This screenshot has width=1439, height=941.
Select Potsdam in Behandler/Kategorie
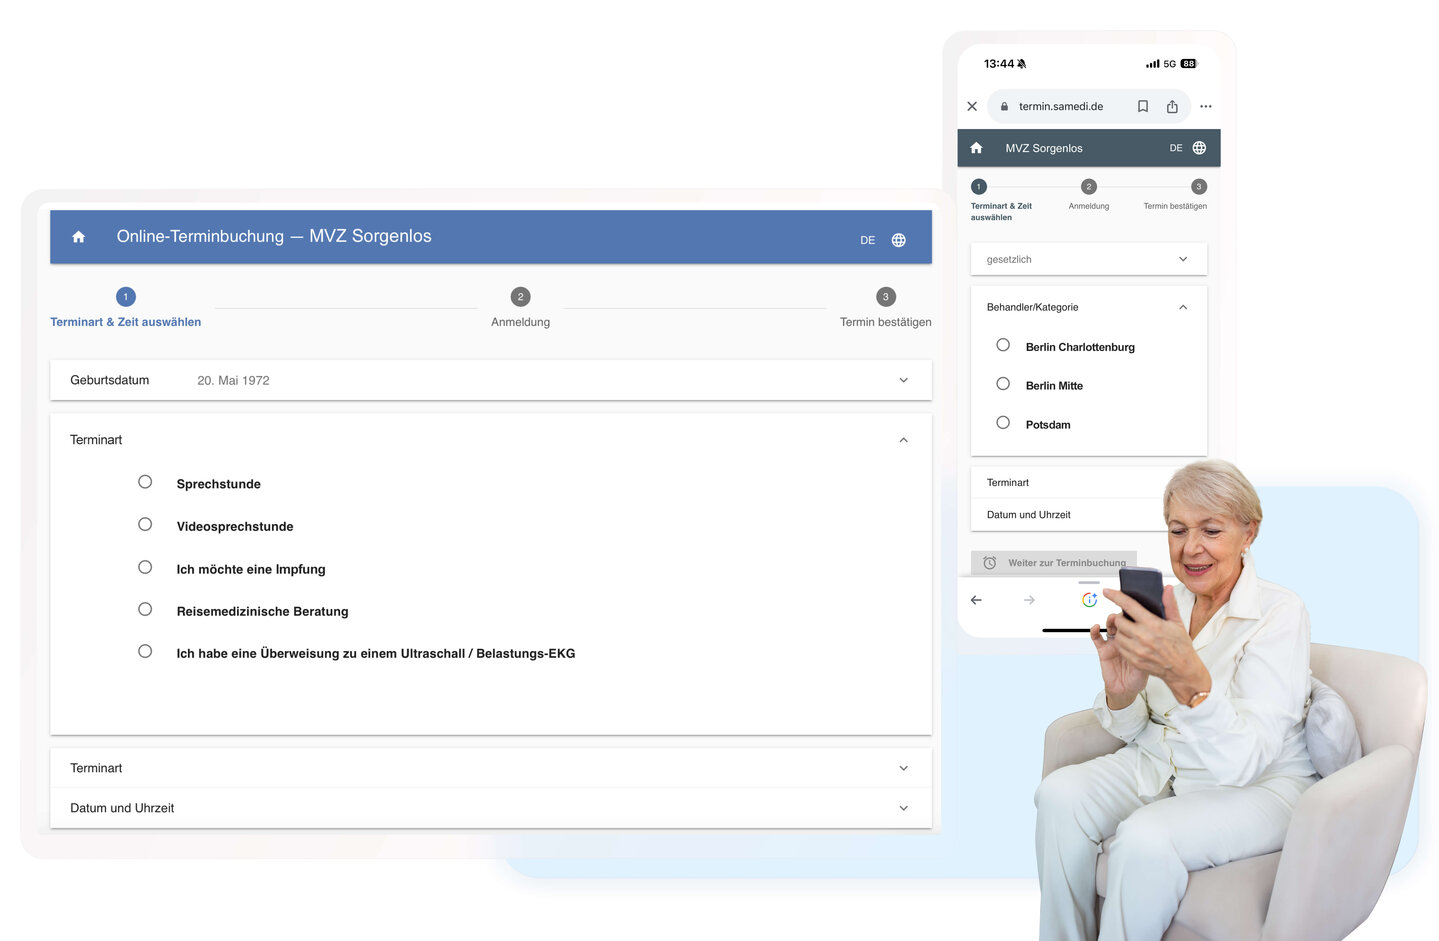tap(1003, 422)
